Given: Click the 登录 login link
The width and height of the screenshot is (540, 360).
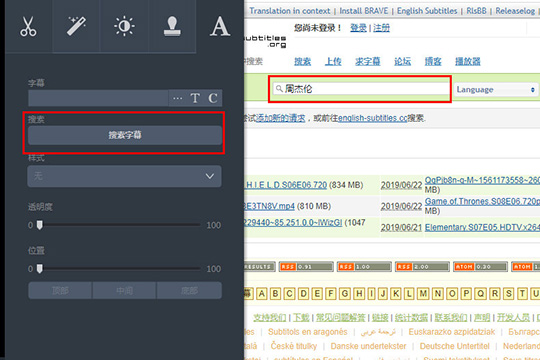Looking at the screenshot, I should [x=358, y=28].
